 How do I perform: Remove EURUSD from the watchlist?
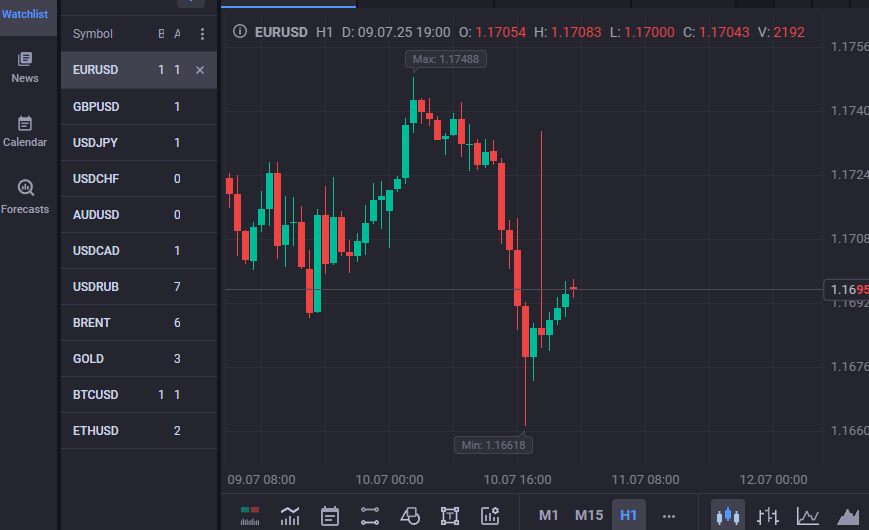[x=200, y=70]
